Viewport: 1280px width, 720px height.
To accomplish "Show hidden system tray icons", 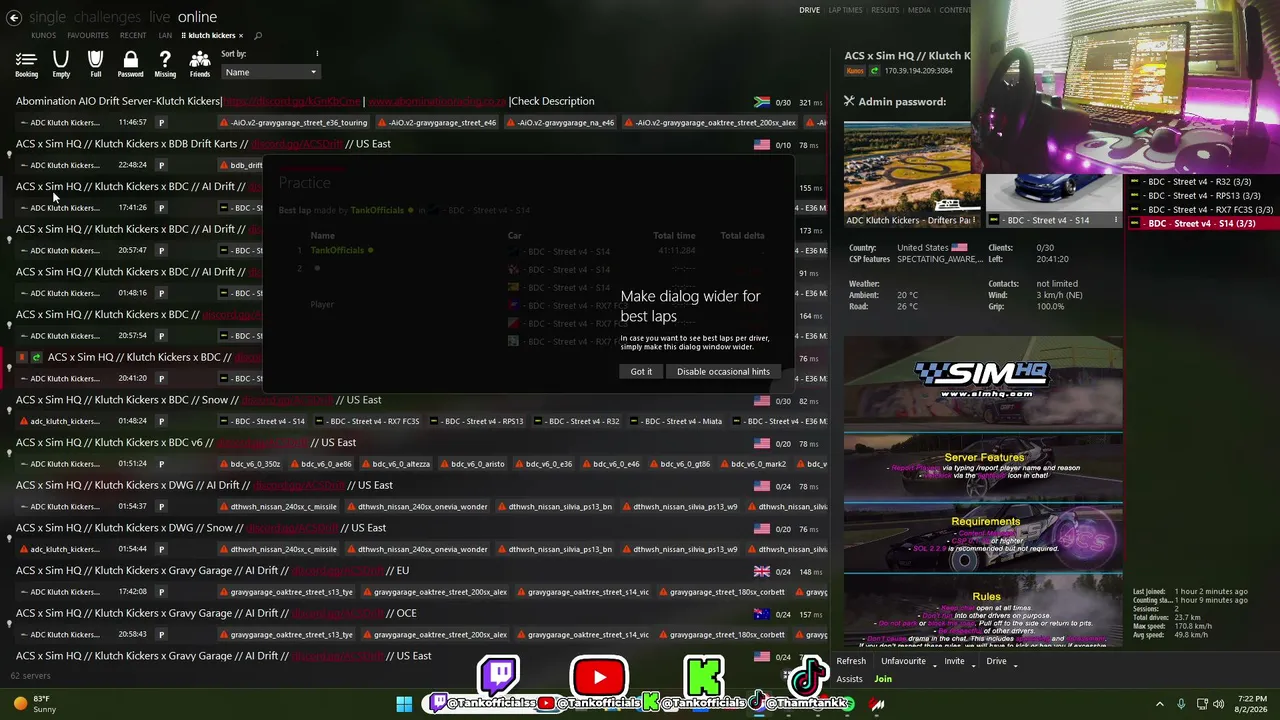I will tap(1160, 704).
